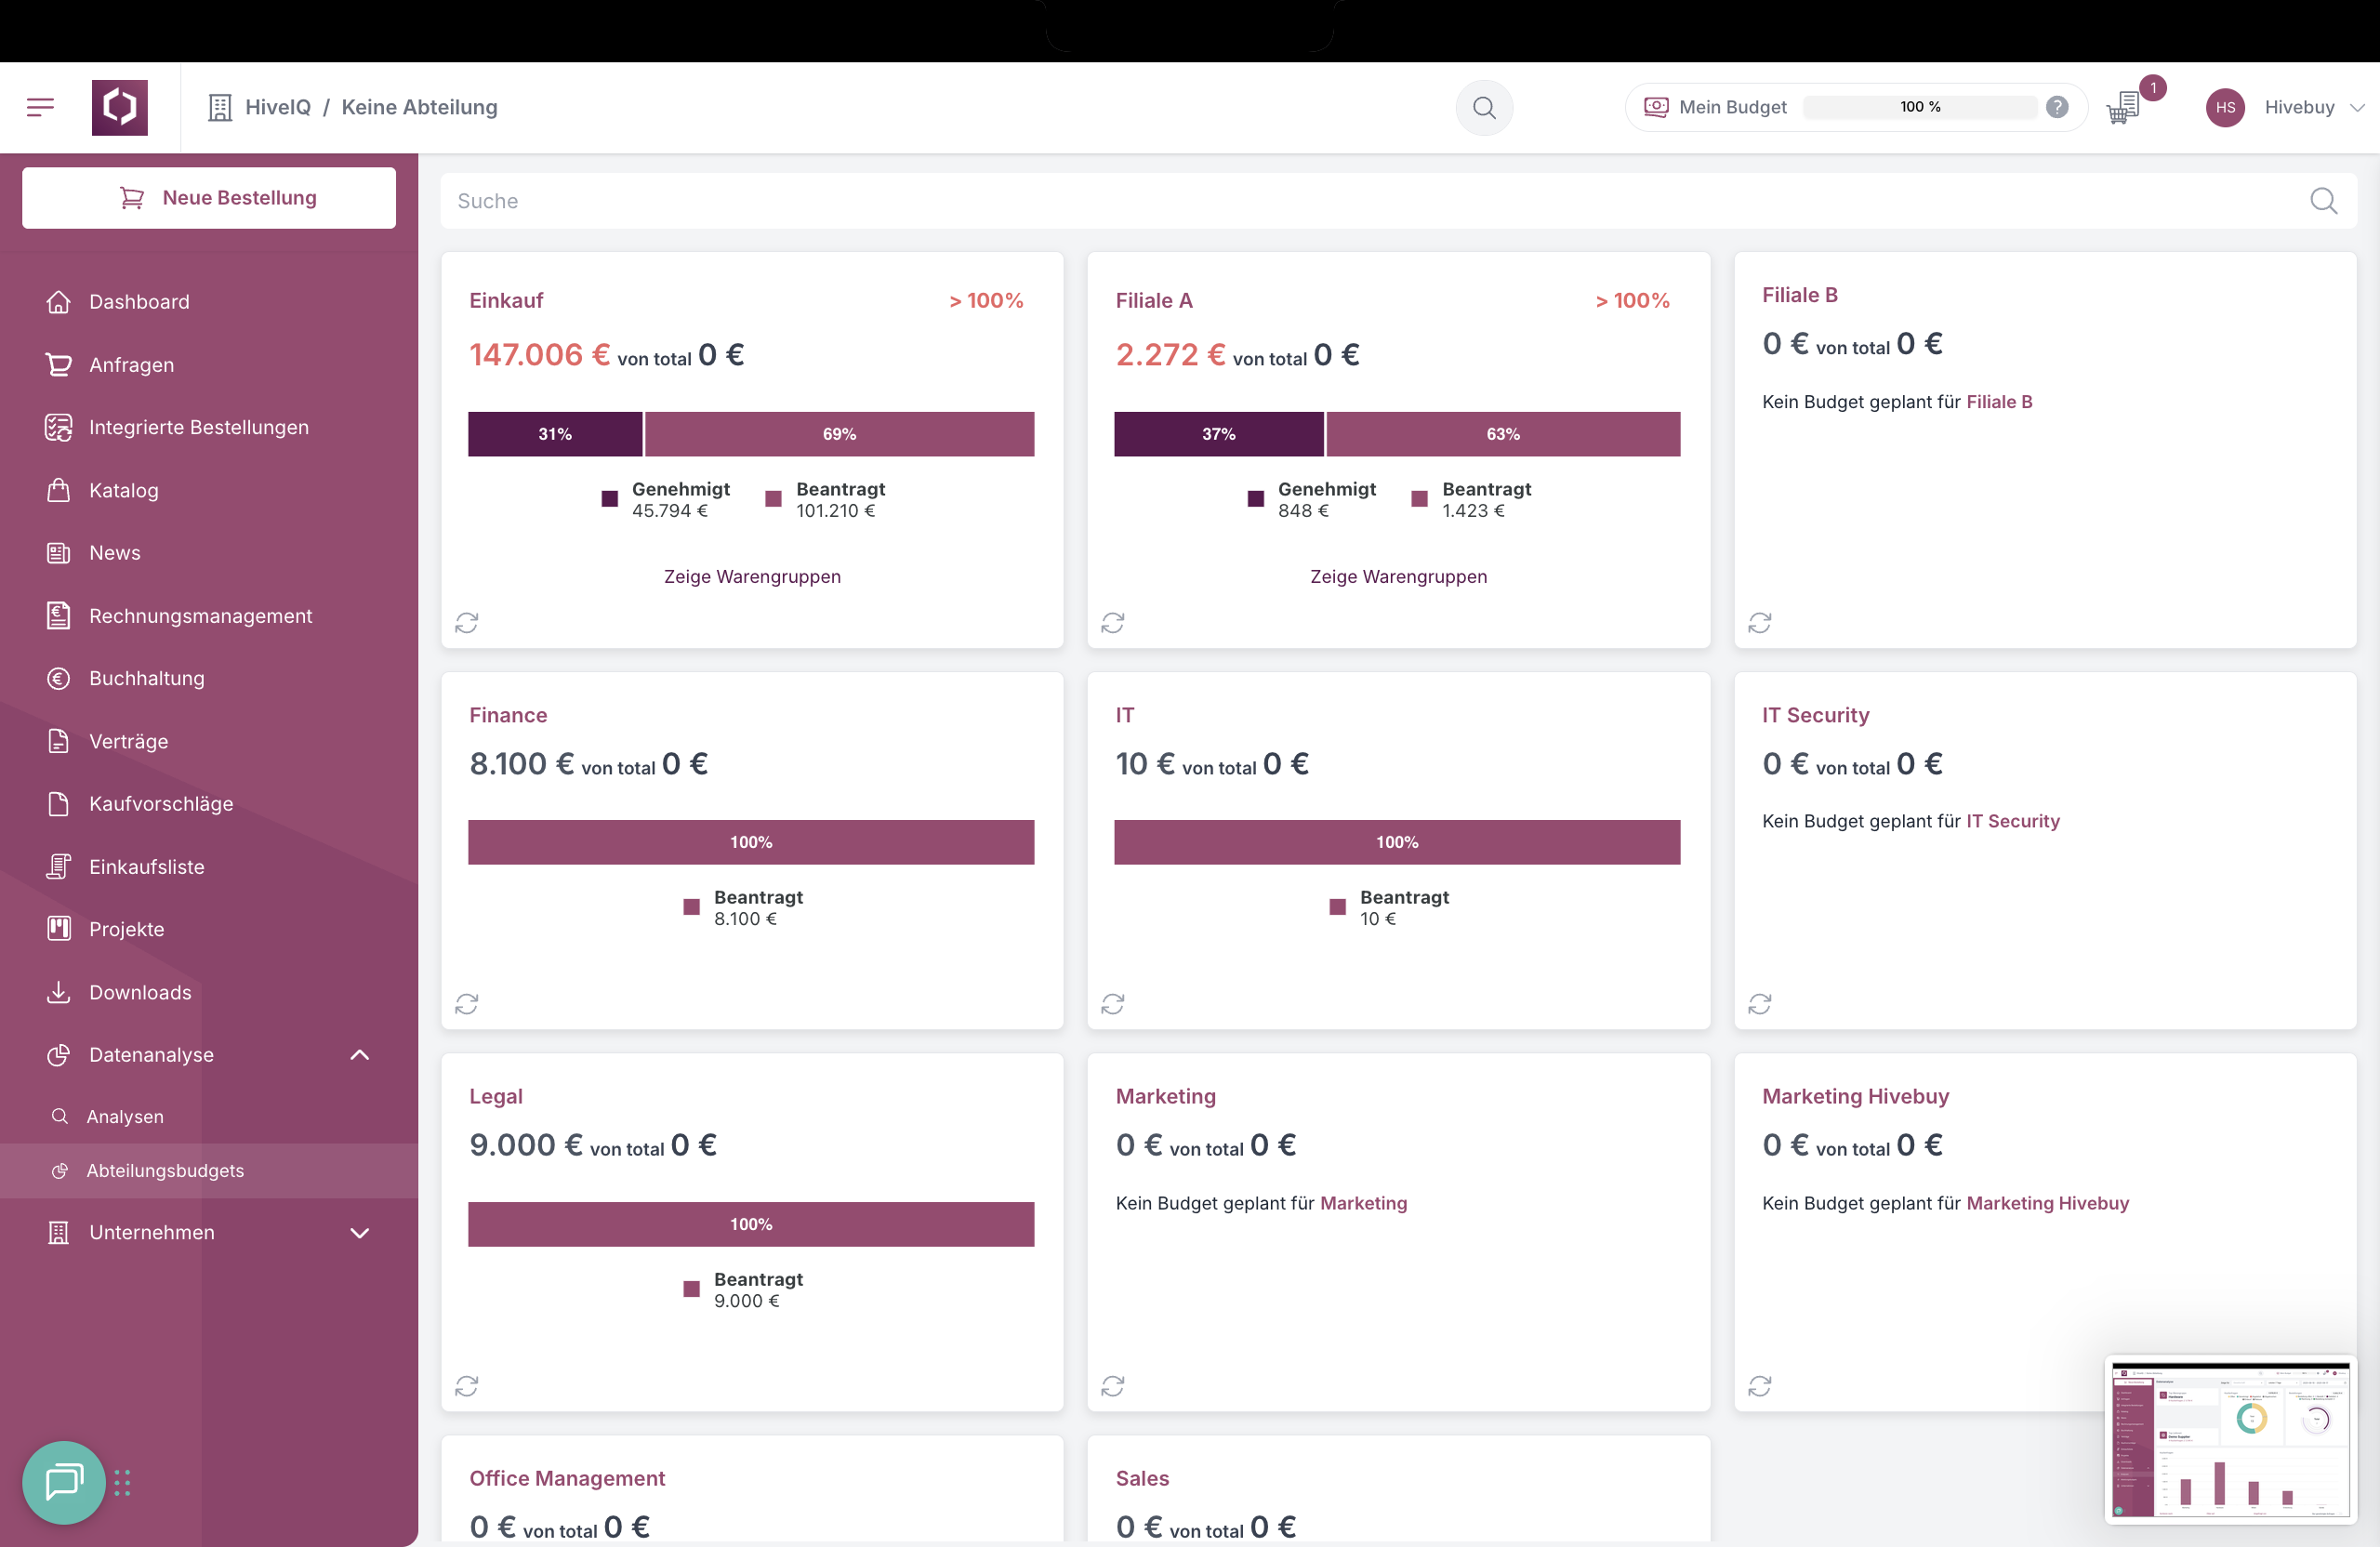Open the Katalog section
This screenshot has width=2380, height=1547.
(x=123, y=490)
